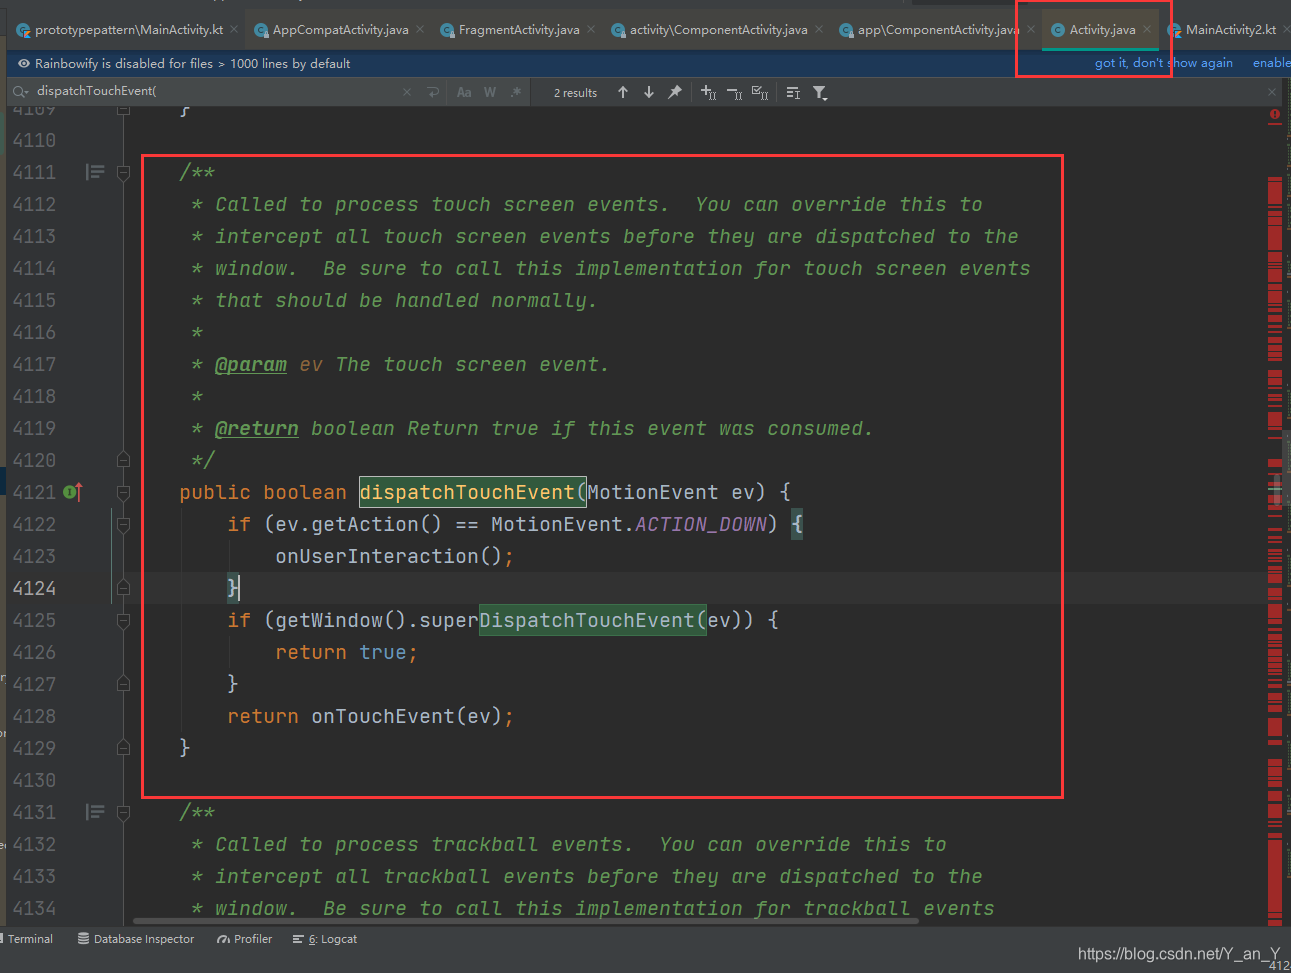Screen dimensions: 1291x973
Task: Click the @param tag in Javadoc
Action: click(x=251, y=365)
